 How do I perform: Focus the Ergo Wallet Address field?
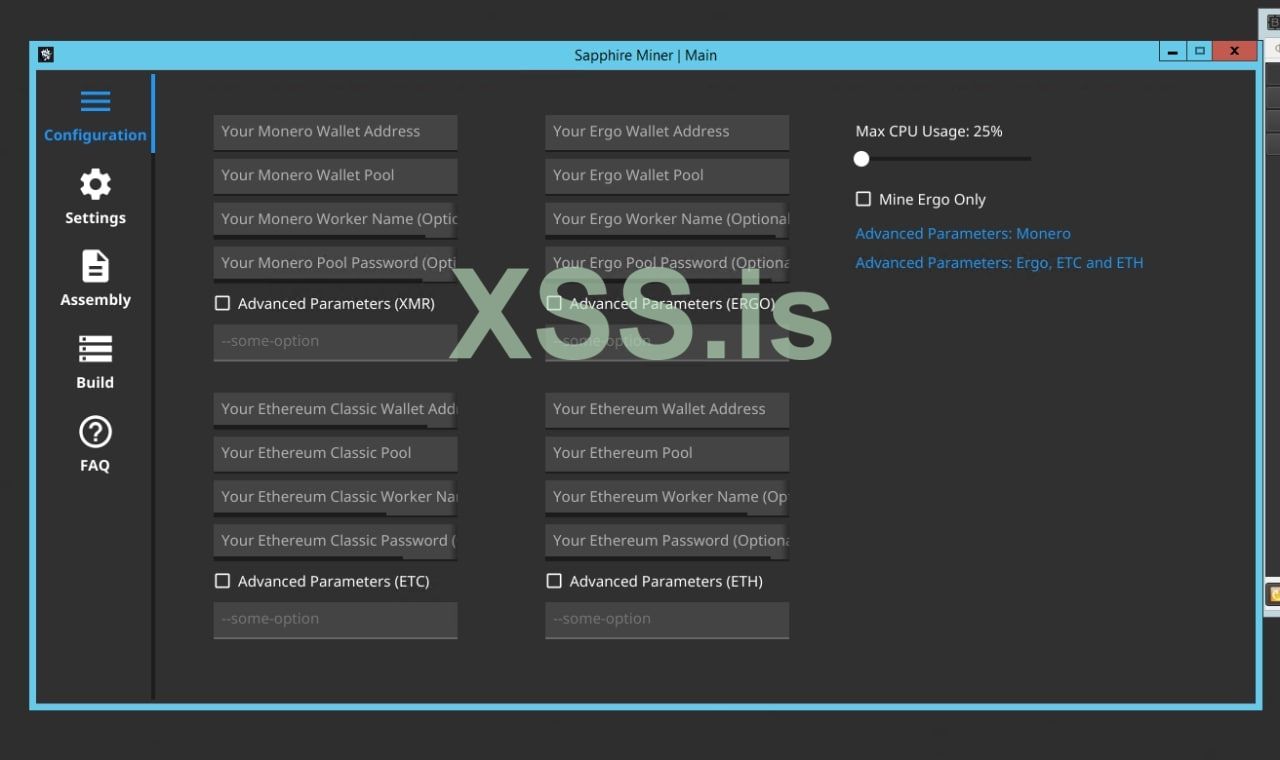coord(667,132)
